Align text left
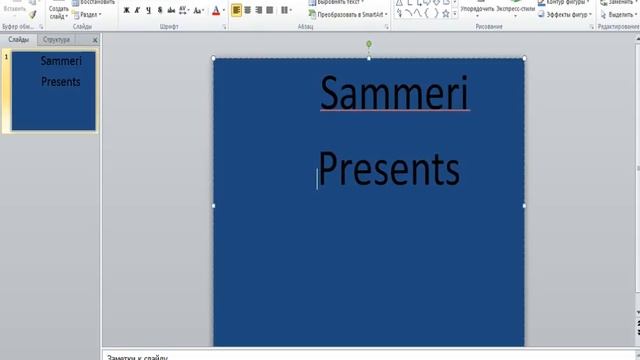Screen dimensions: 640x360 pyautogui.click(x=236, y=10)
